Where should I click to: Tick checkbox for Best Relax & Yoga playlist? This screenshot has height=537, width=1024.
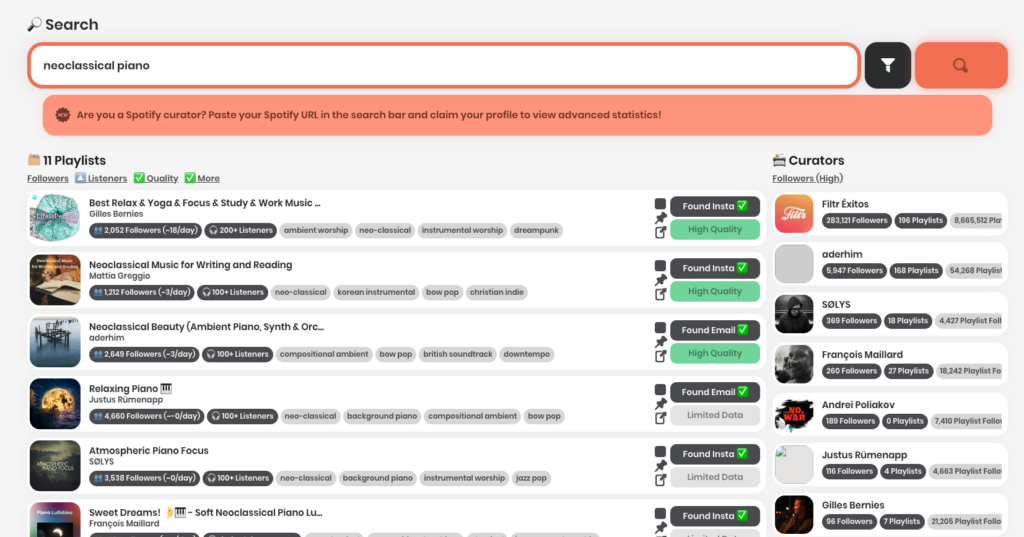tap(660, 204)
